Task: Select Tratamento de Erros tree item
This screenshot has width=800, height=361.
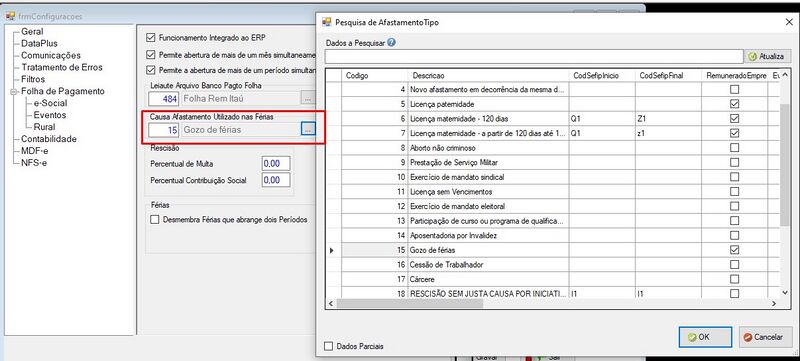Action: click(x=62, y=67)
